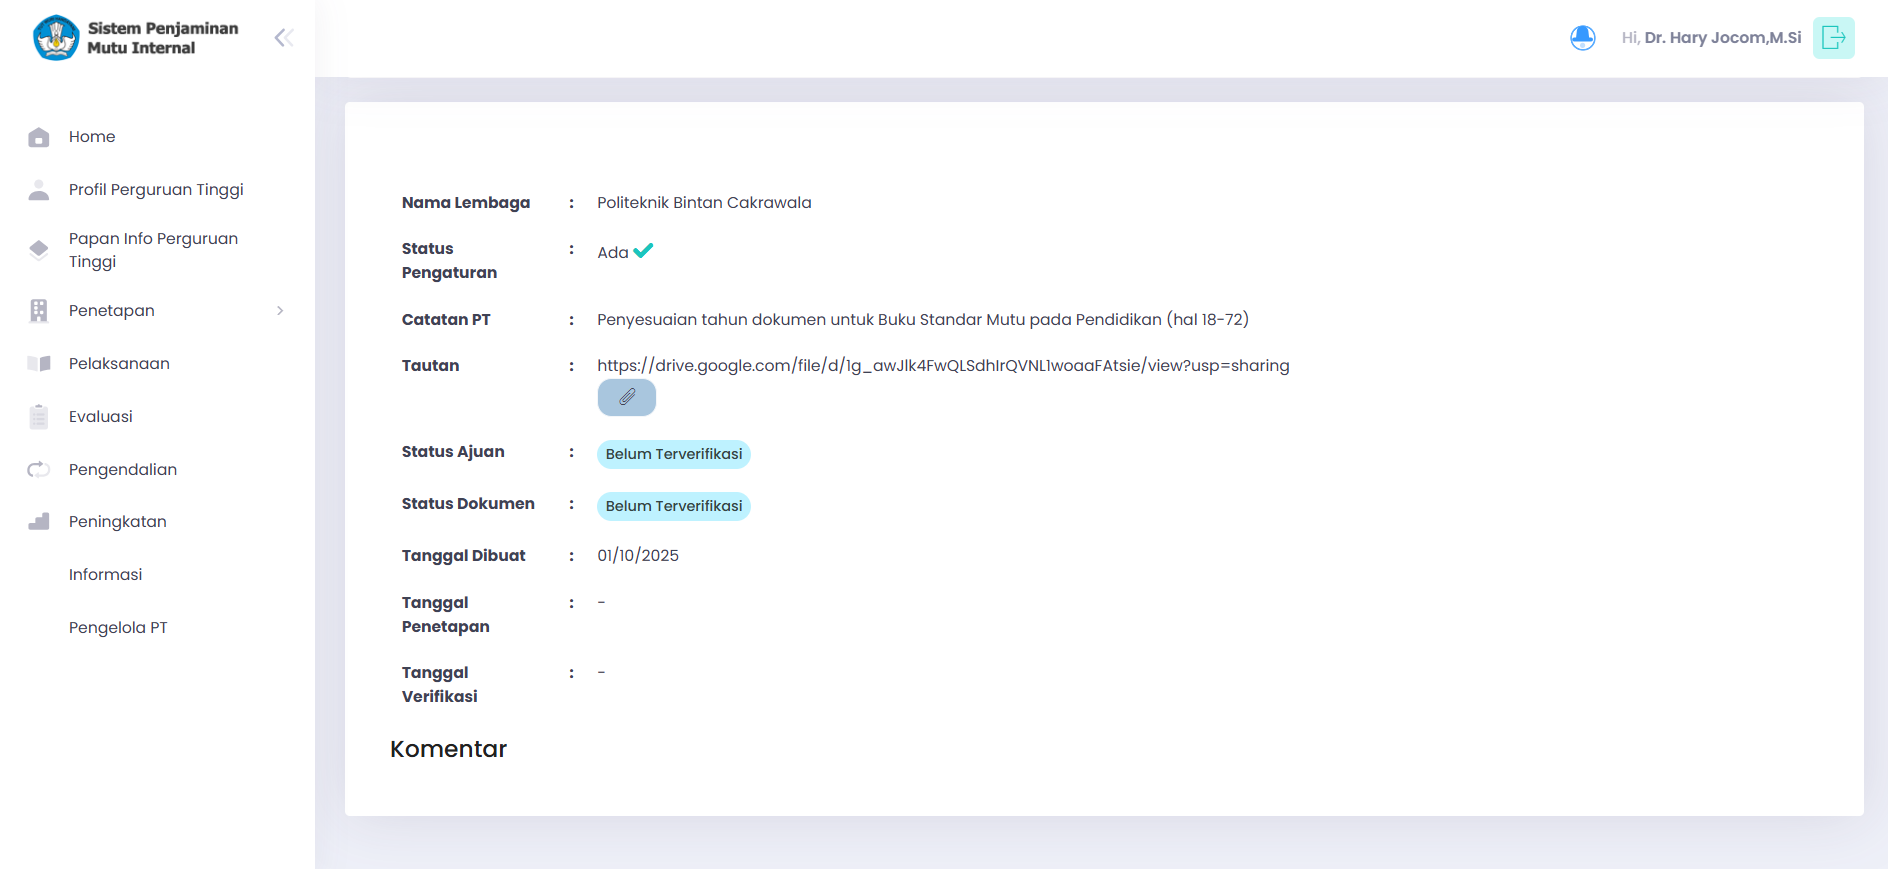The width and height of the screenshot is (1888, 869).
Task: Click the Status Ajuan Belum Terverifikasi badge
Action: pos(673,454)
